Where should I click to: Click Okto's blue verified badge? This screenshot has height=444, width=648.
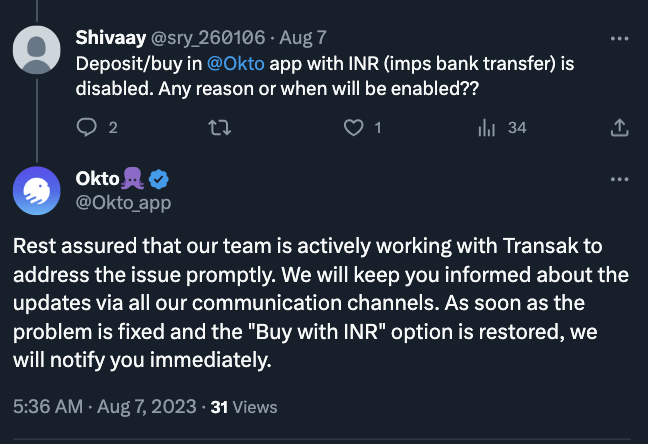158,180
